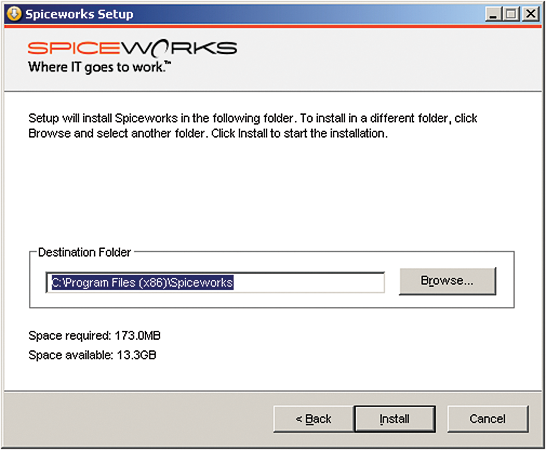Click the Spiceworks Setup title bar icon
The height and width of the screenshot is (450, 546).
point(14,14)
